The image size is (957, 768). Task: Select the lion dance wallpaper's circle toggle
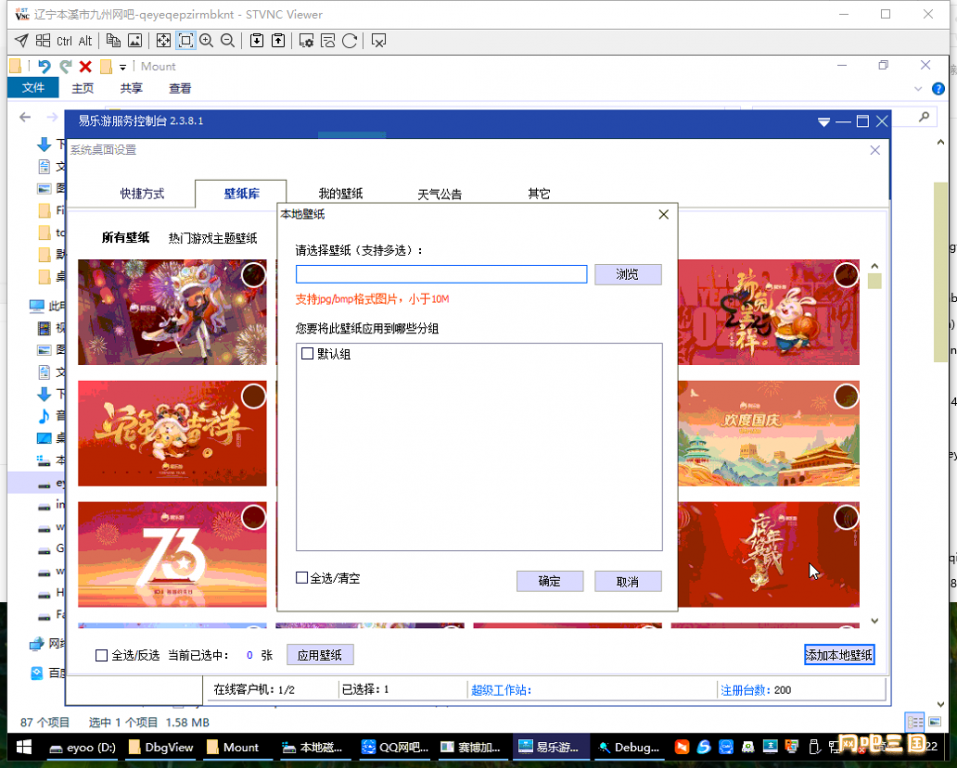(253, 275)
